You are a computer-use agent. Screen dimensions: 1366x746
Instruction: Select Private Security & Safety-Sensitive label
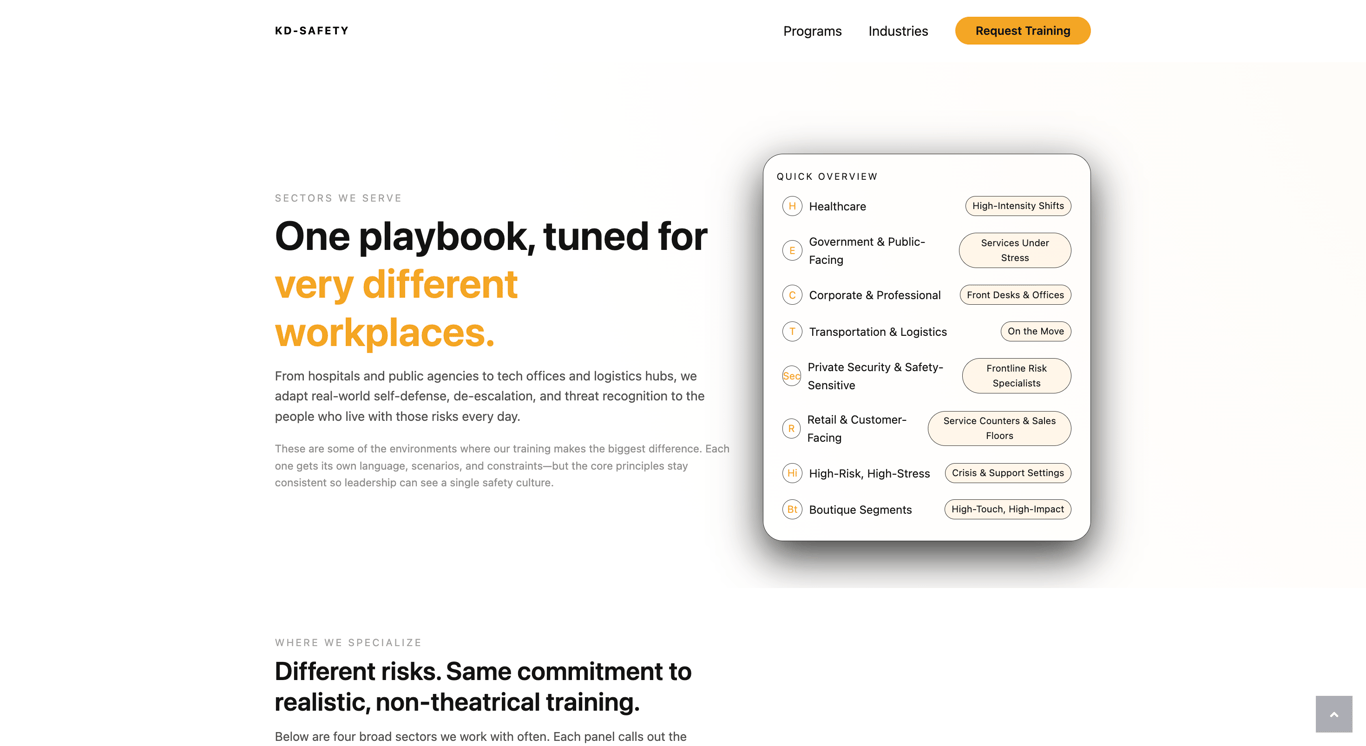point(875,376)
